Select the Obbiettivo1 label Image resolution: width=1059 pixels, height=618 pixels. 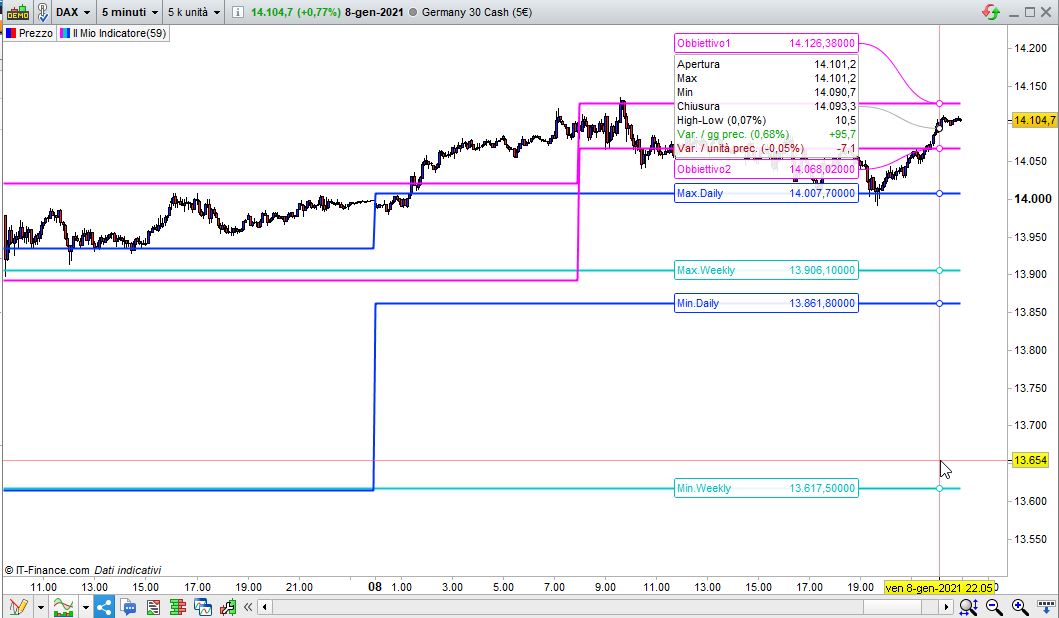766,43
